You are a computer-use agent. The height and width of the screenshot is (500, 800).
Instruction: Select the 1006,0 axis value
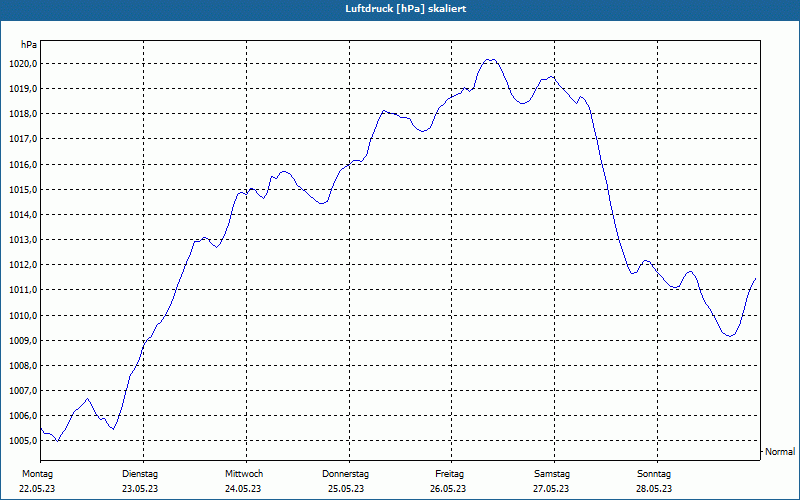[23, 415]
